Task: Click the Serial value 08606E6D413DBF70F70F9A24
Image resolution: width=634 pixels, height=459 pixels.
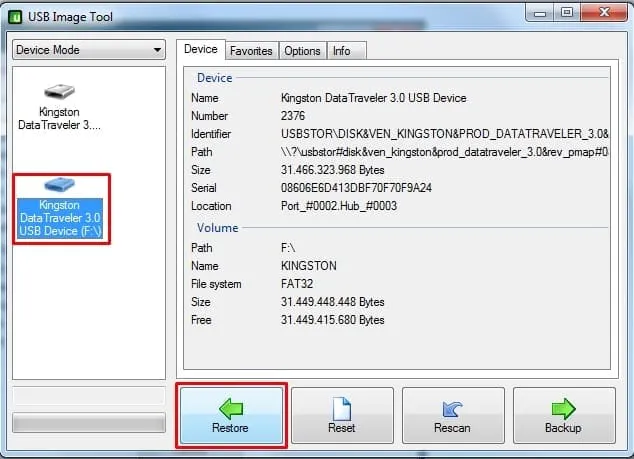Action: [x=356, y=188]
